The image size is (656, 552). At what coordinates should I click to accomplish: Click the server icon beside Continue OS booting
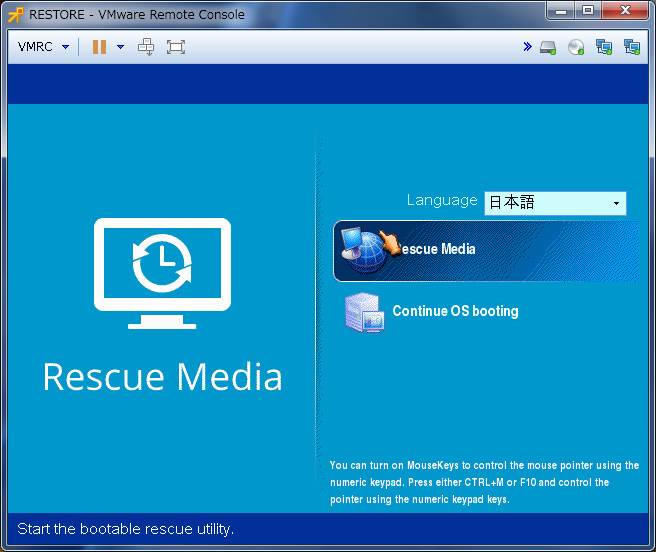coord(364,313)
